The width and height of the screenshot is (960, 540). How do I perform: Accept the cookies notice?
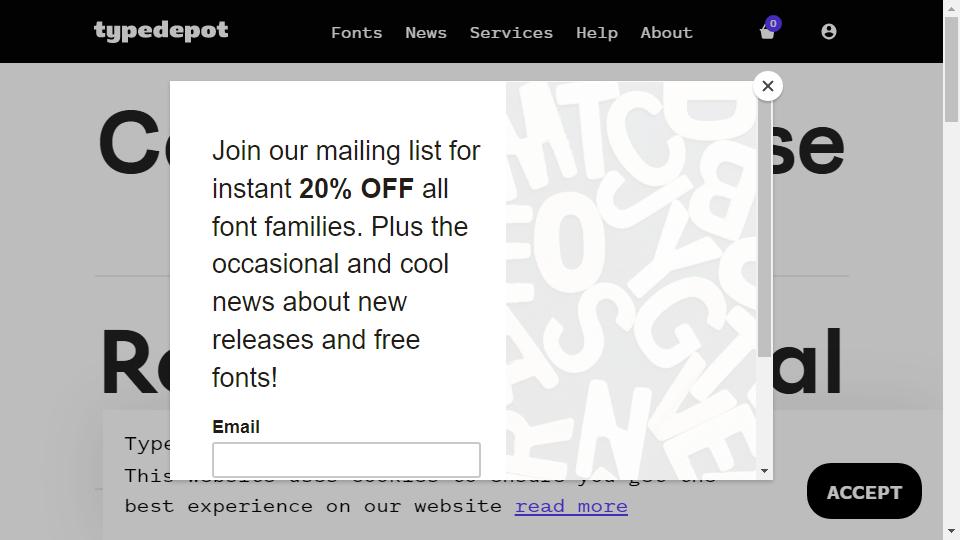864,492
